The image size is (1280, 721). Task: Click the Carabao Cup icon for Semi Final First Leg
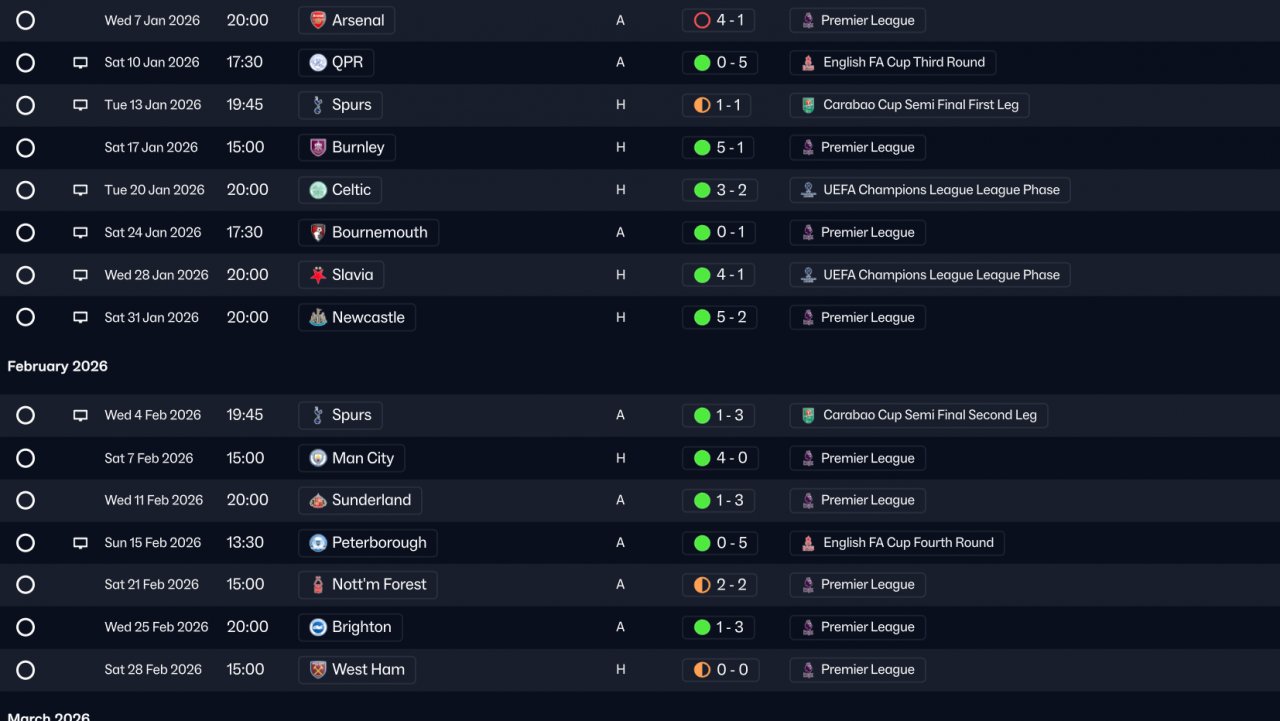pos(808,105)
